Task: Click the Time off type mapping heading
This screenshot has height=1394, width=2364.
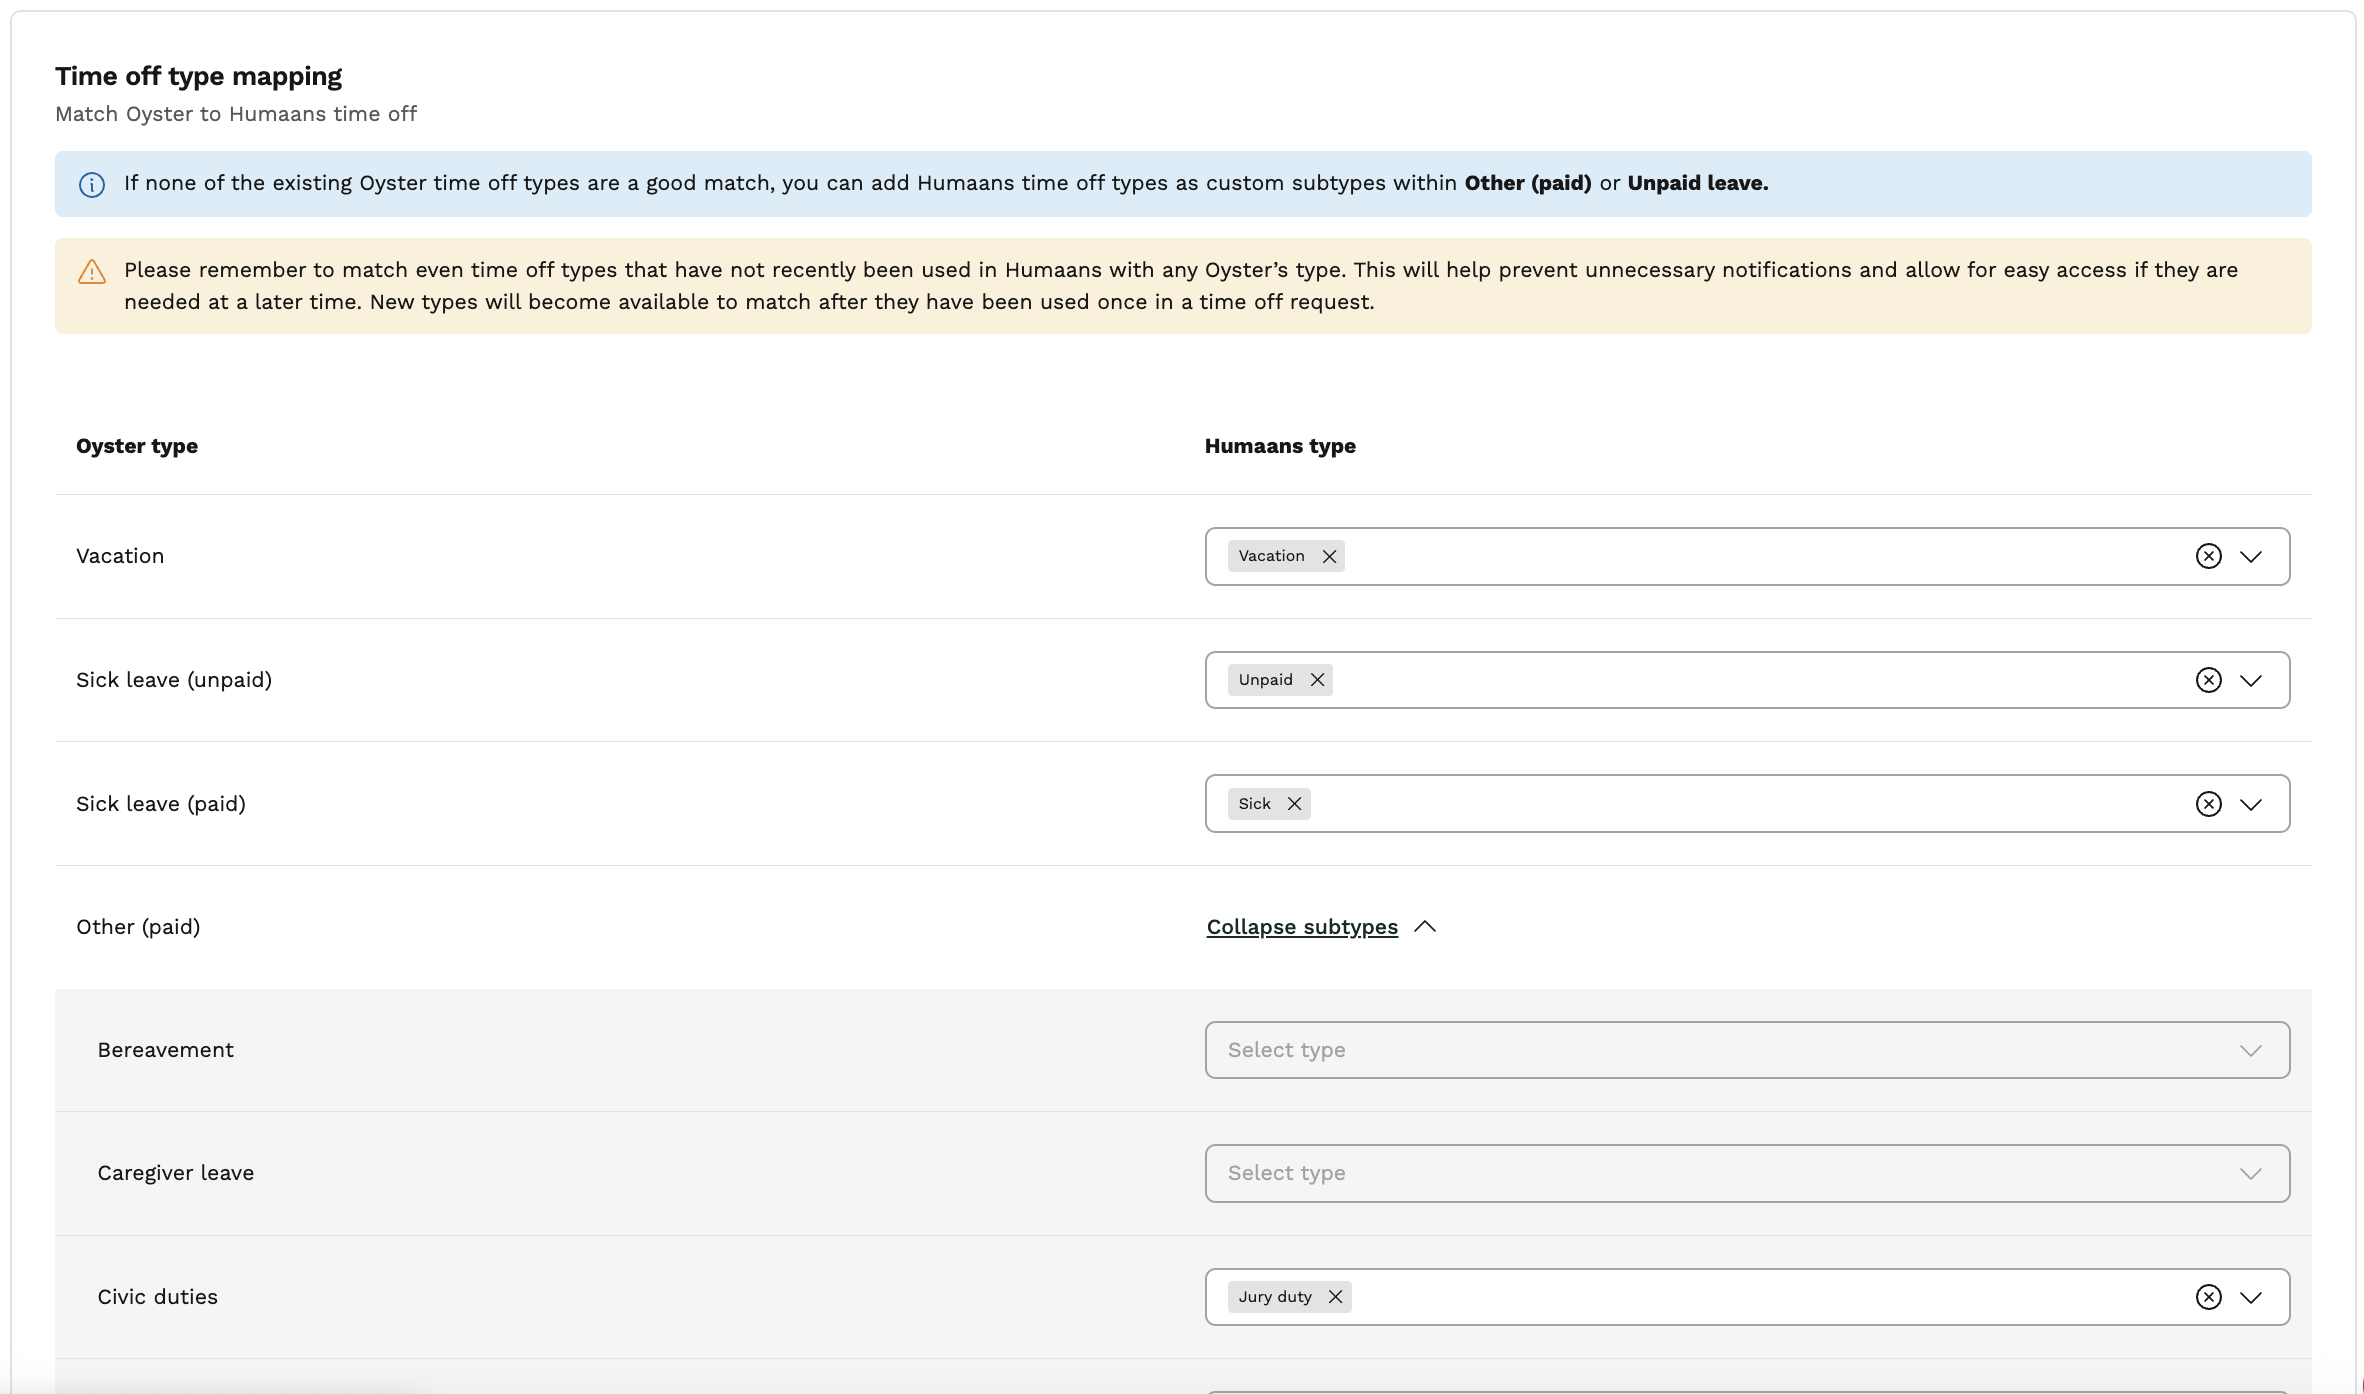Action: pyautogui.click(x=198, y=76)
